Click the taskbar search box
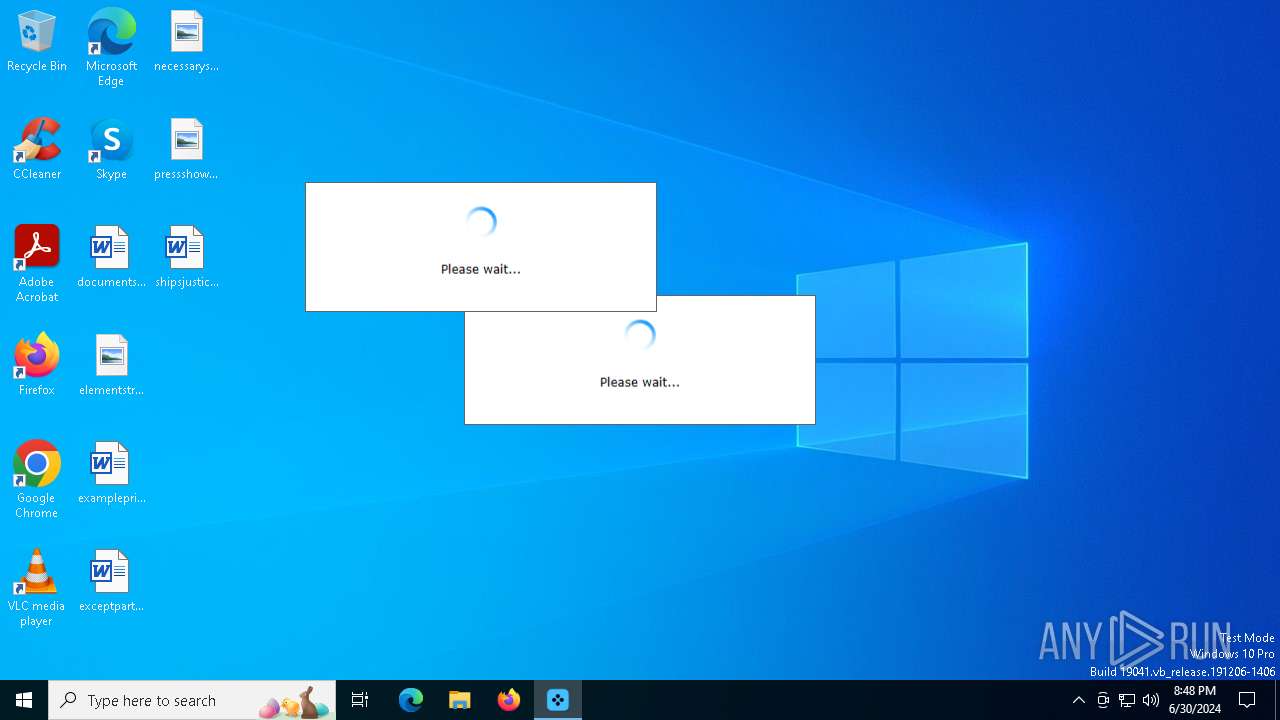Viewport: 1280px width, 720px height. [192, 700]
